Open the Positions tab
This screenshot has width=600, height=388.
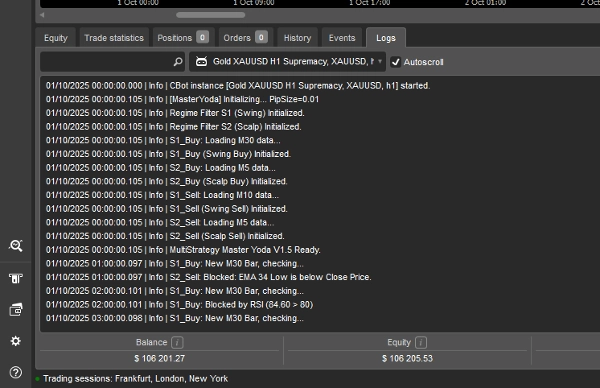[183, 38]
